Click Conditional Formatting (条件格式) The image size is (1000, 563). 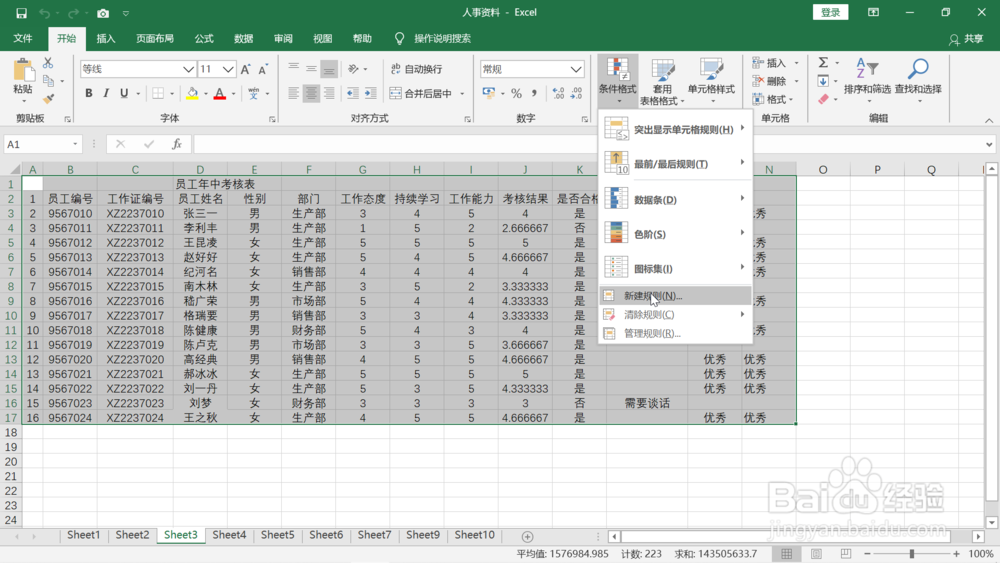click(617, 81)
